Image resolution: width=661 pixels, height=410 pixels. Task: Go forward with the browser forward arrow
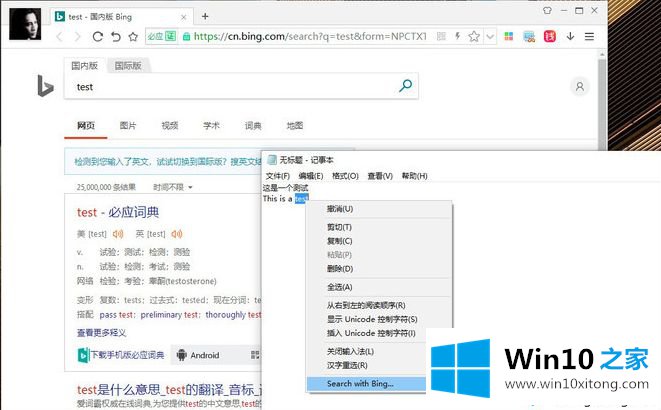click(78, 37)
